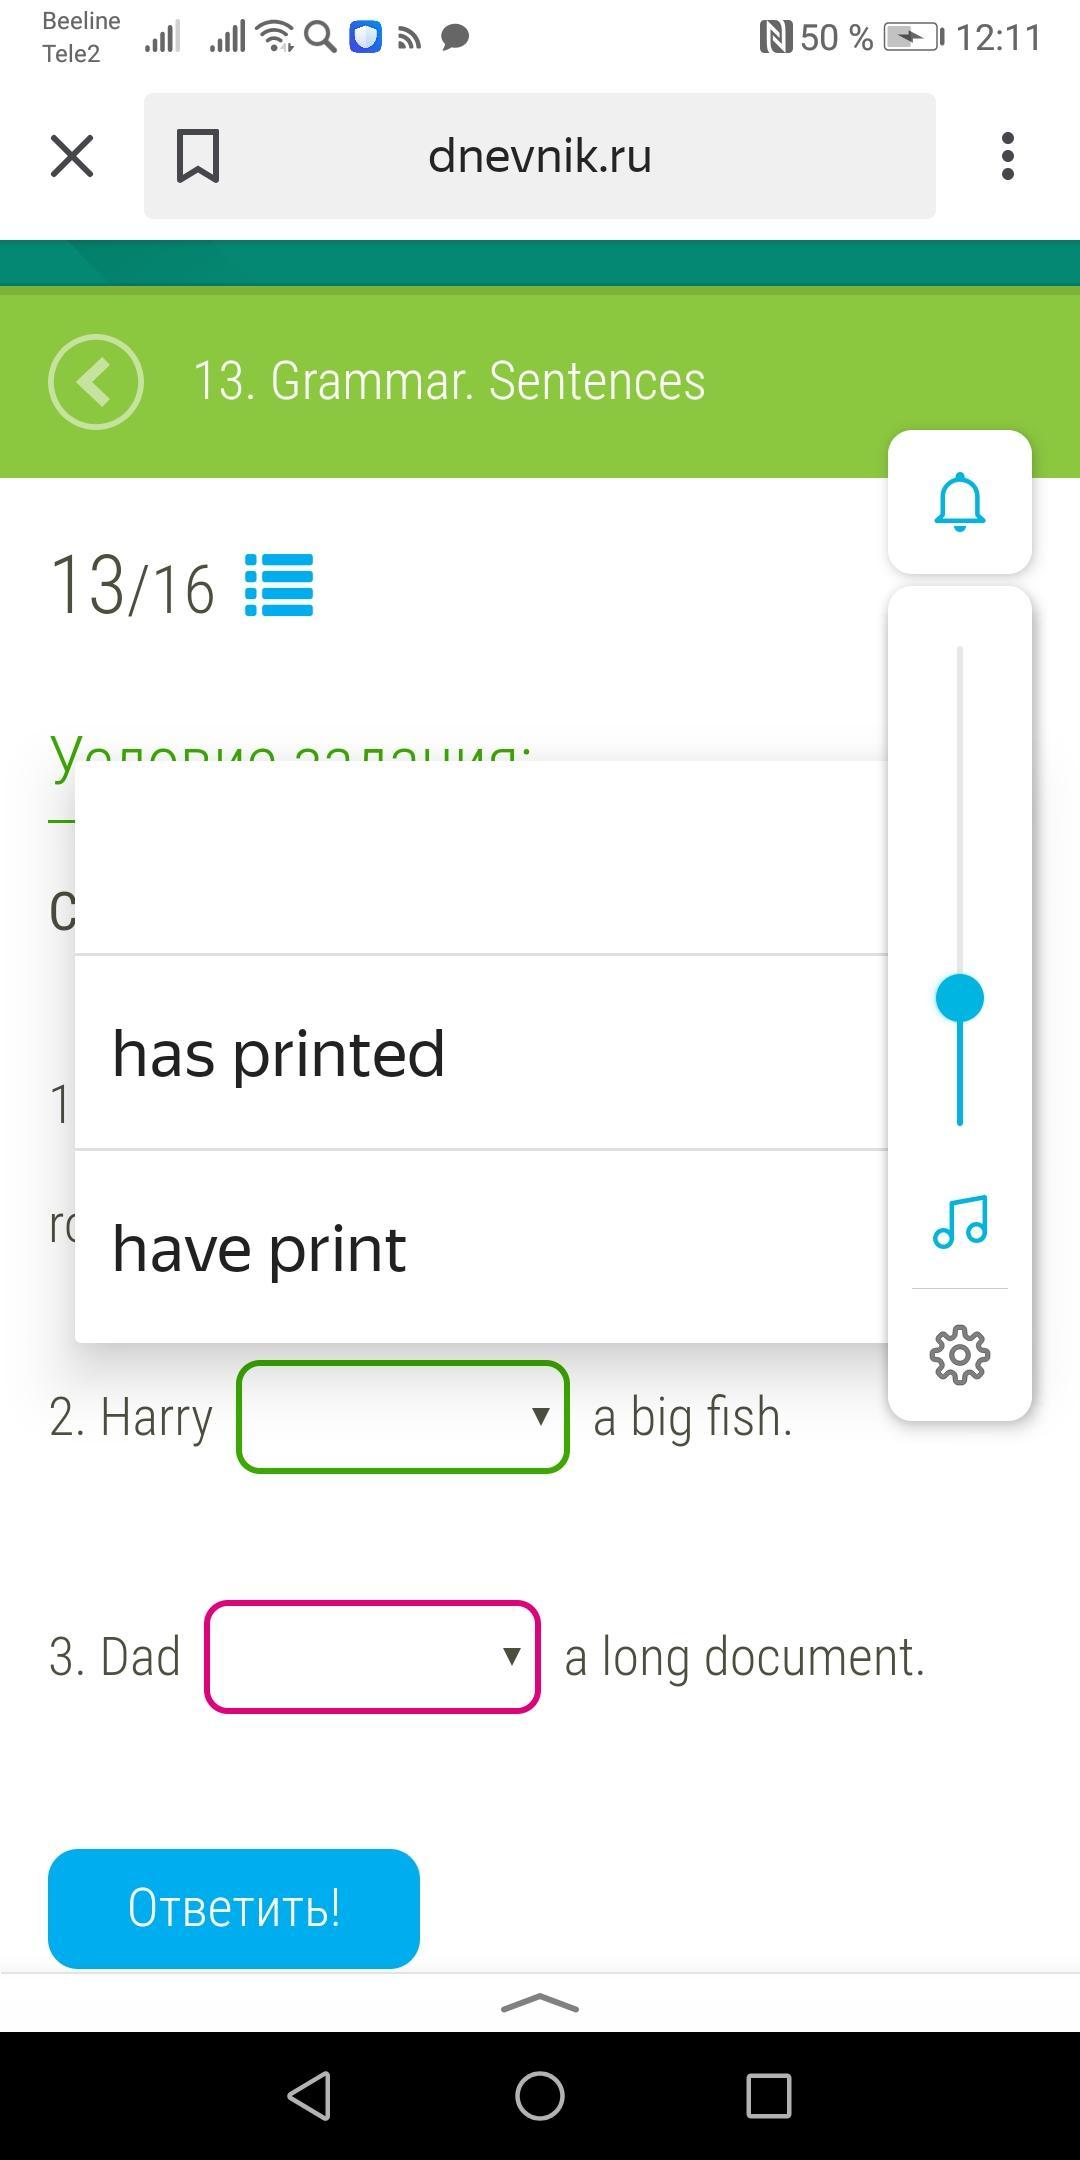Go back using the circled arrow icon
Viewport: 1080px width, 2160px height.
[x=96, y=382]
